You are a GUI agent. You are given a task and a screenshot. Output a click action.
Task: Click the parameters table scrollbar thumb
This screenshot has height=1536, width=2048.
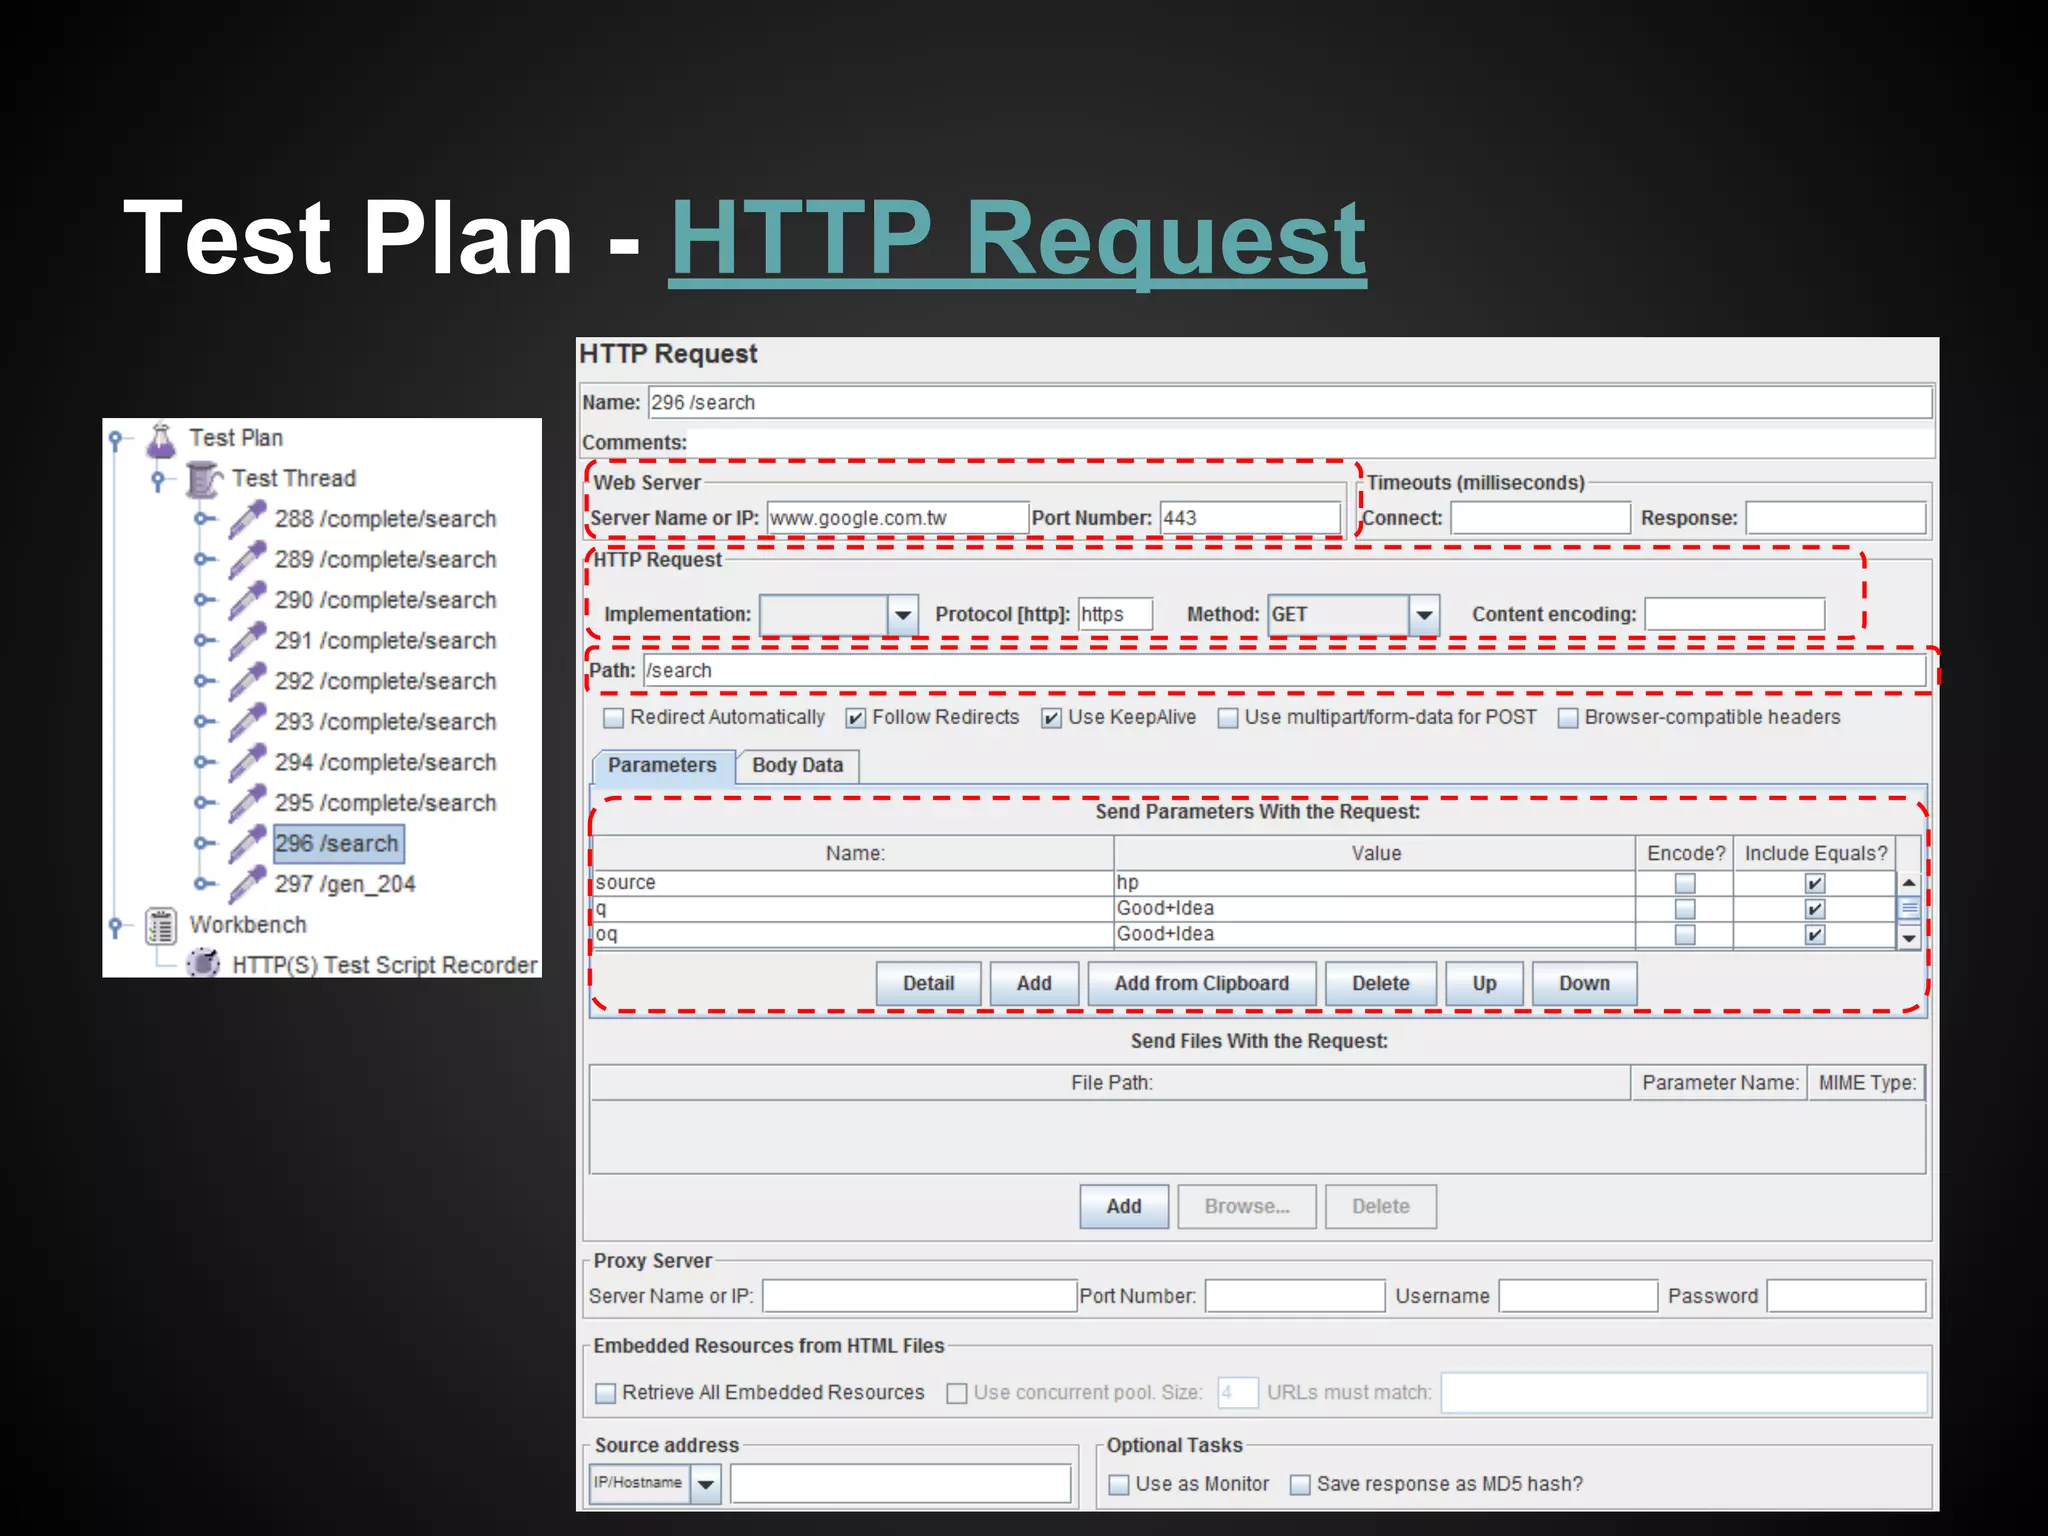coord(1909,909)
